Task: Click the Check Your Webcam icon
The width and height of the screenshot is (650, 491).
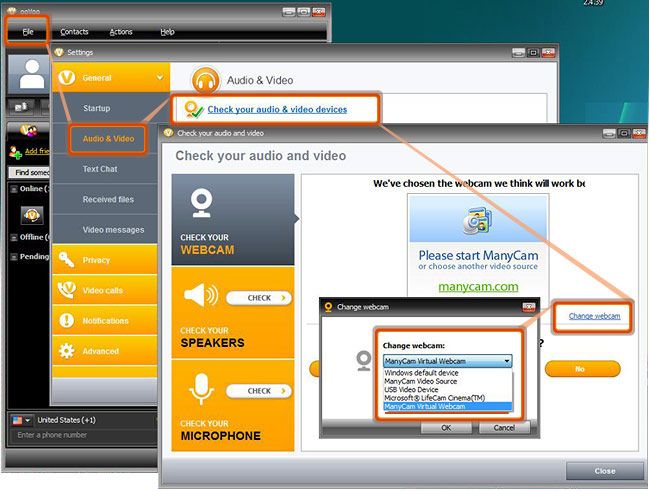Action: click(201, 203)
